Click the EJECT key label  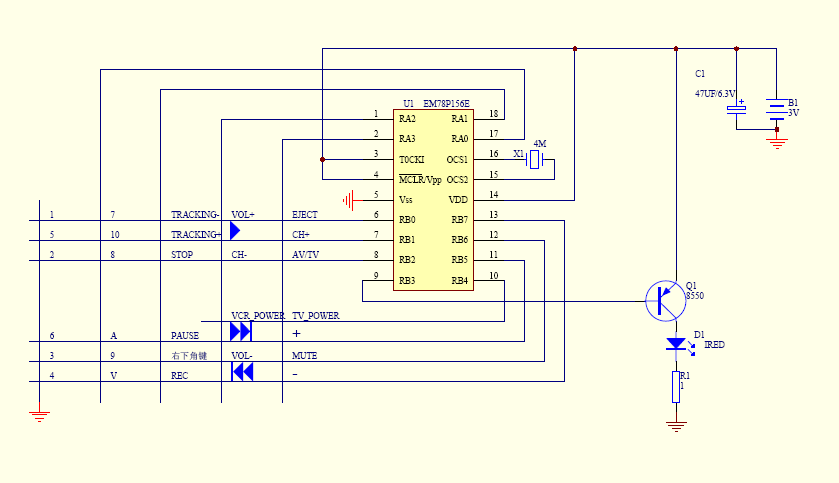(x=304, y=214)
